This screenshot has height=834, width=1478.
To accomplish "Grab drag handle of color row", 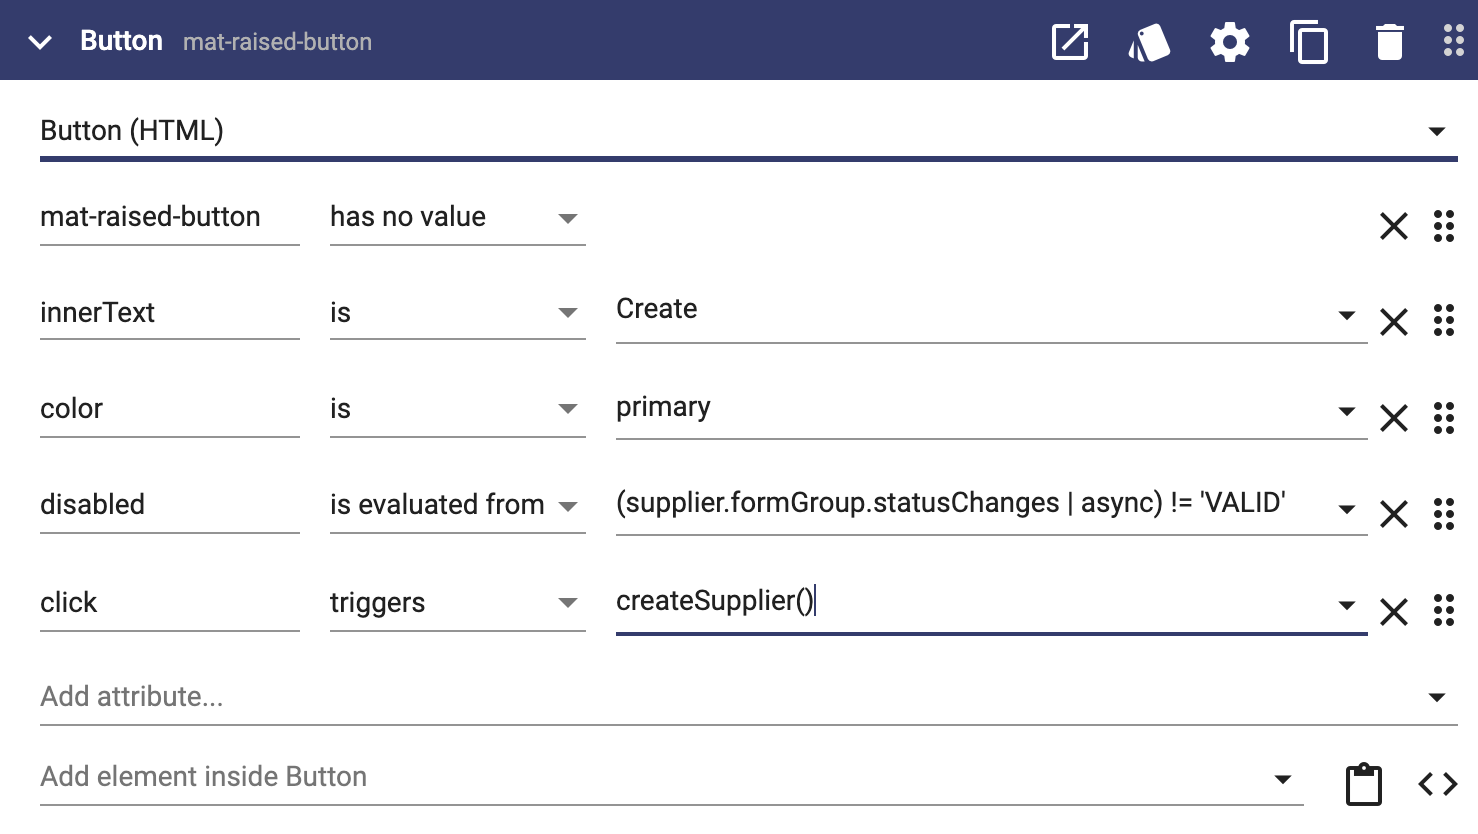I will [x=1444, y=418].
